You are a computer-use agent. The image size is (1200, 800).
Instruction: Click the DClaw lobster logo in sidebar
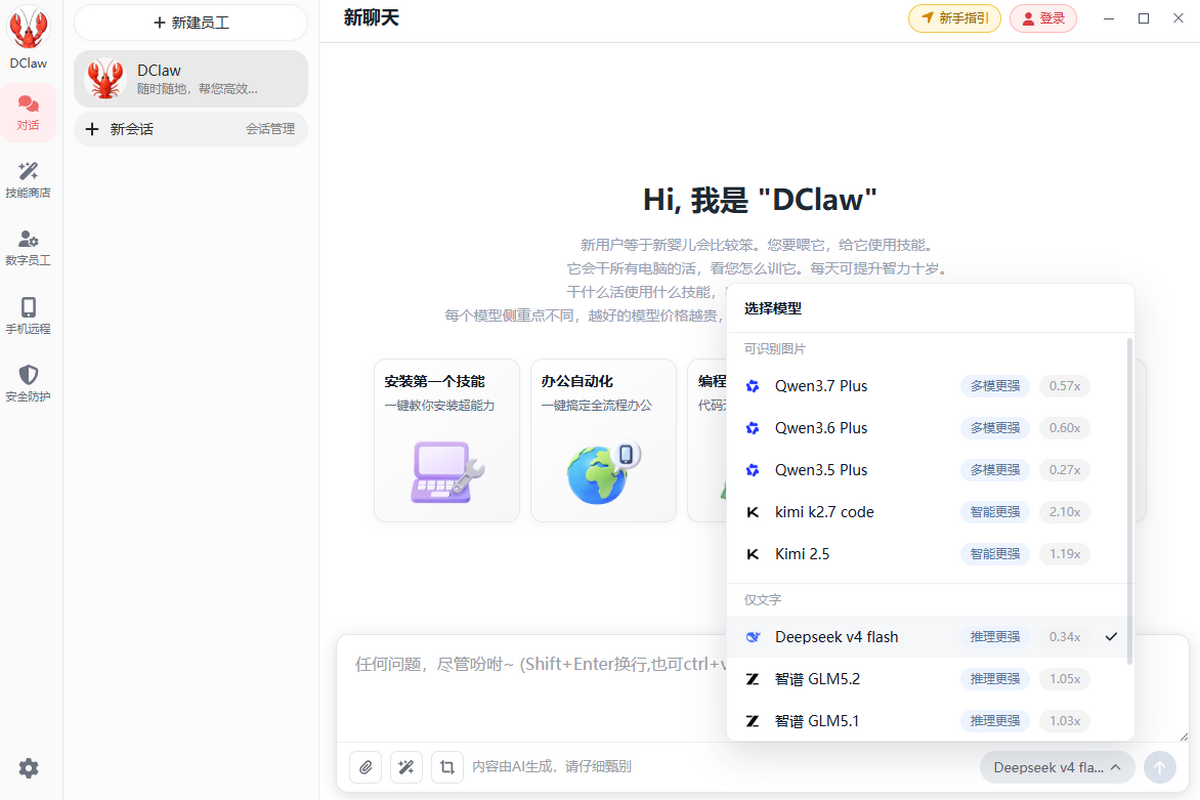(x=29, y=28)
